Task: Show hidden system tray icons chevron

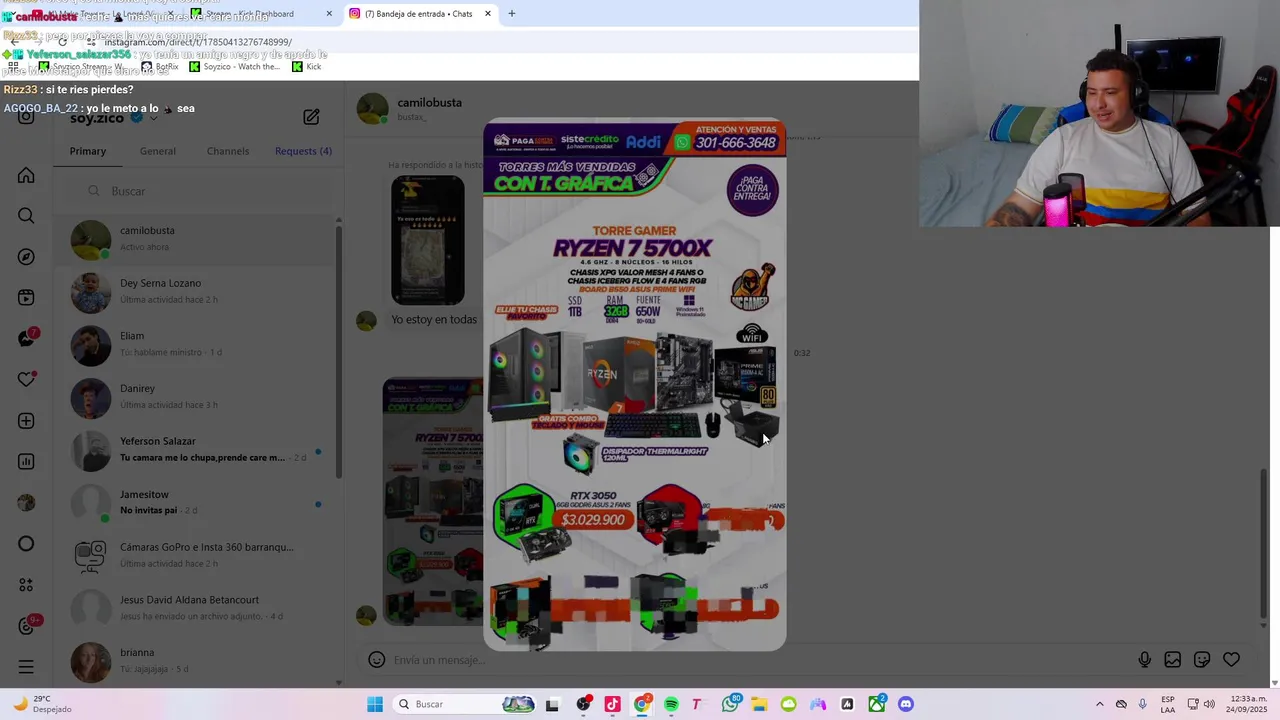Action: (x=1099, y=704)
